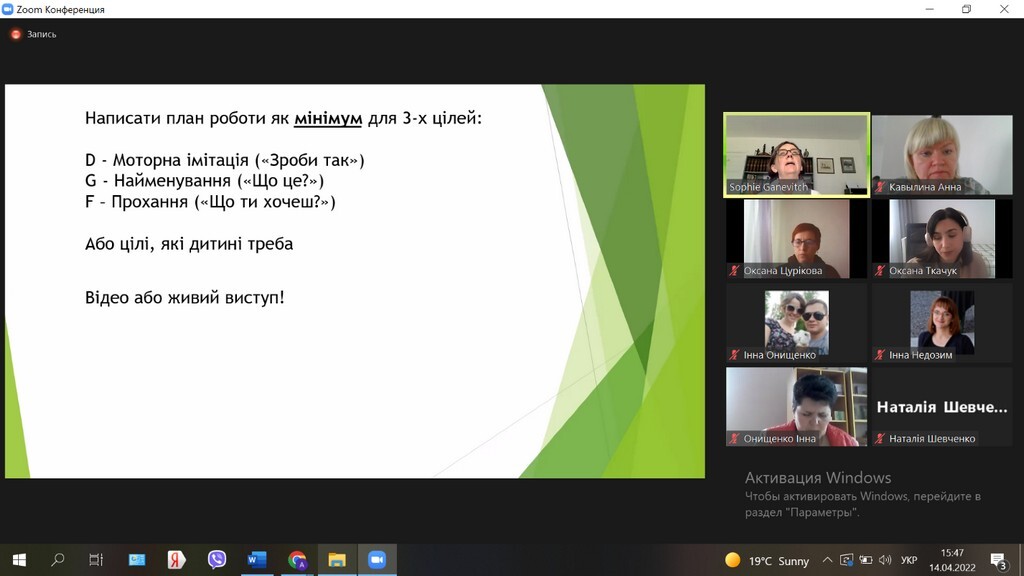
Task: Click the Zoom icon in taskbar
Action: click(377, 560)
